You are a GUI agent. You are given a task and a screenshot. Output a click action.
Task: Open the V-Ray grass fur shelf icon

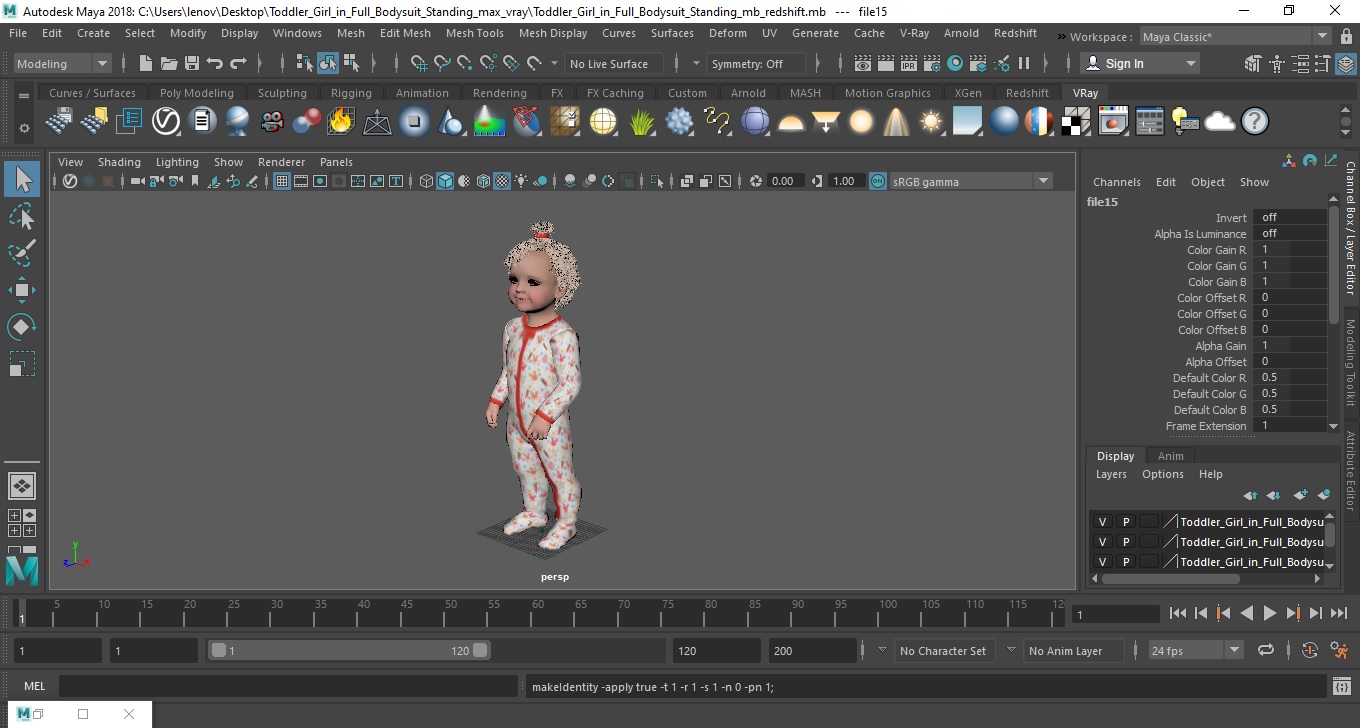tap(642, 122)
